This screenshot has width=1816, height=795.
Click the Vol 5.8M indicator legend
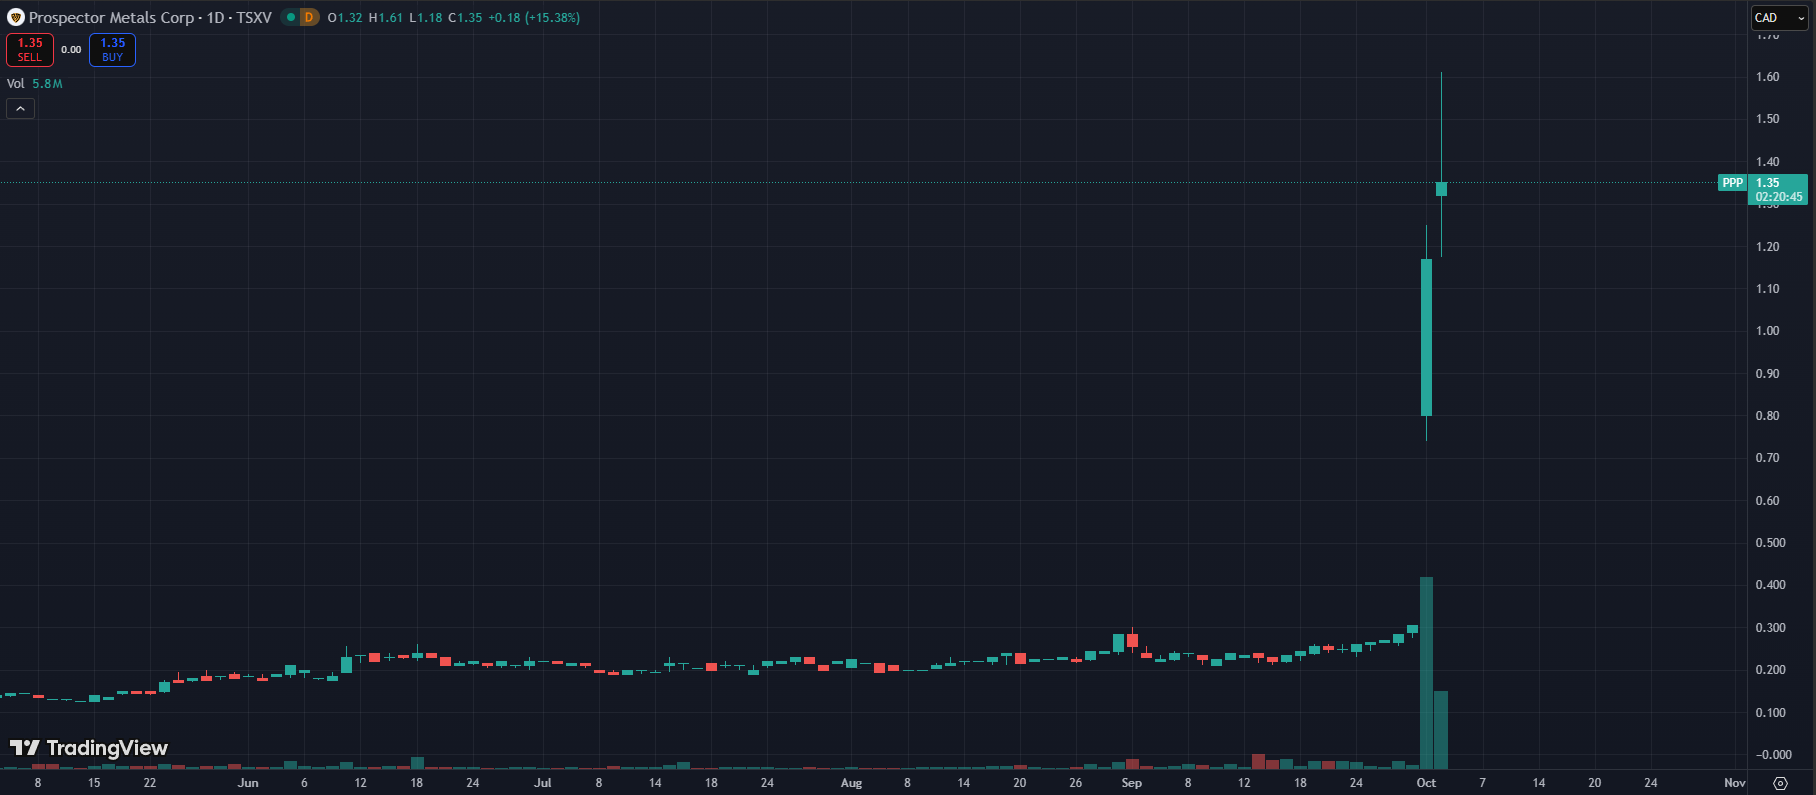pyautogui.click(x=35, y=84)
